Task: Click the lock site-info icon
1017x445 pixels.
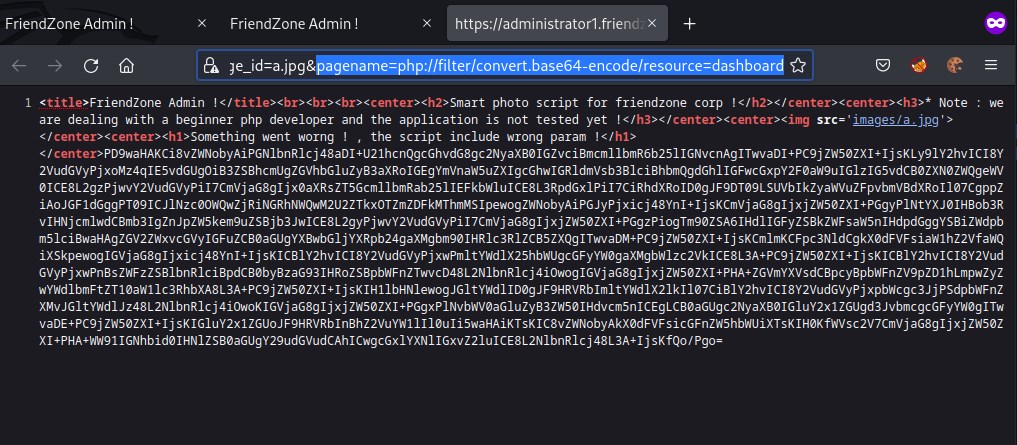Action: click(x=211, y=66)
